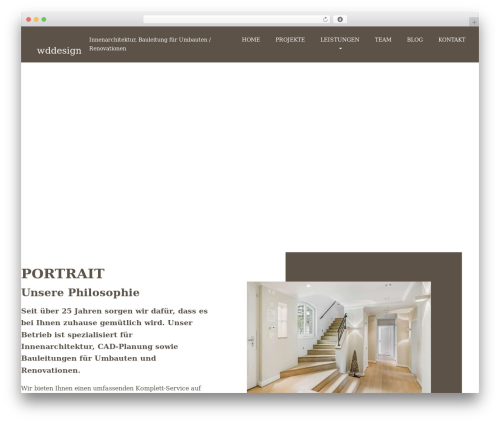The height and width of the screenshot is (423, 500).
Task: Open the PROJEKTE menu item
Action: (290, 40)
